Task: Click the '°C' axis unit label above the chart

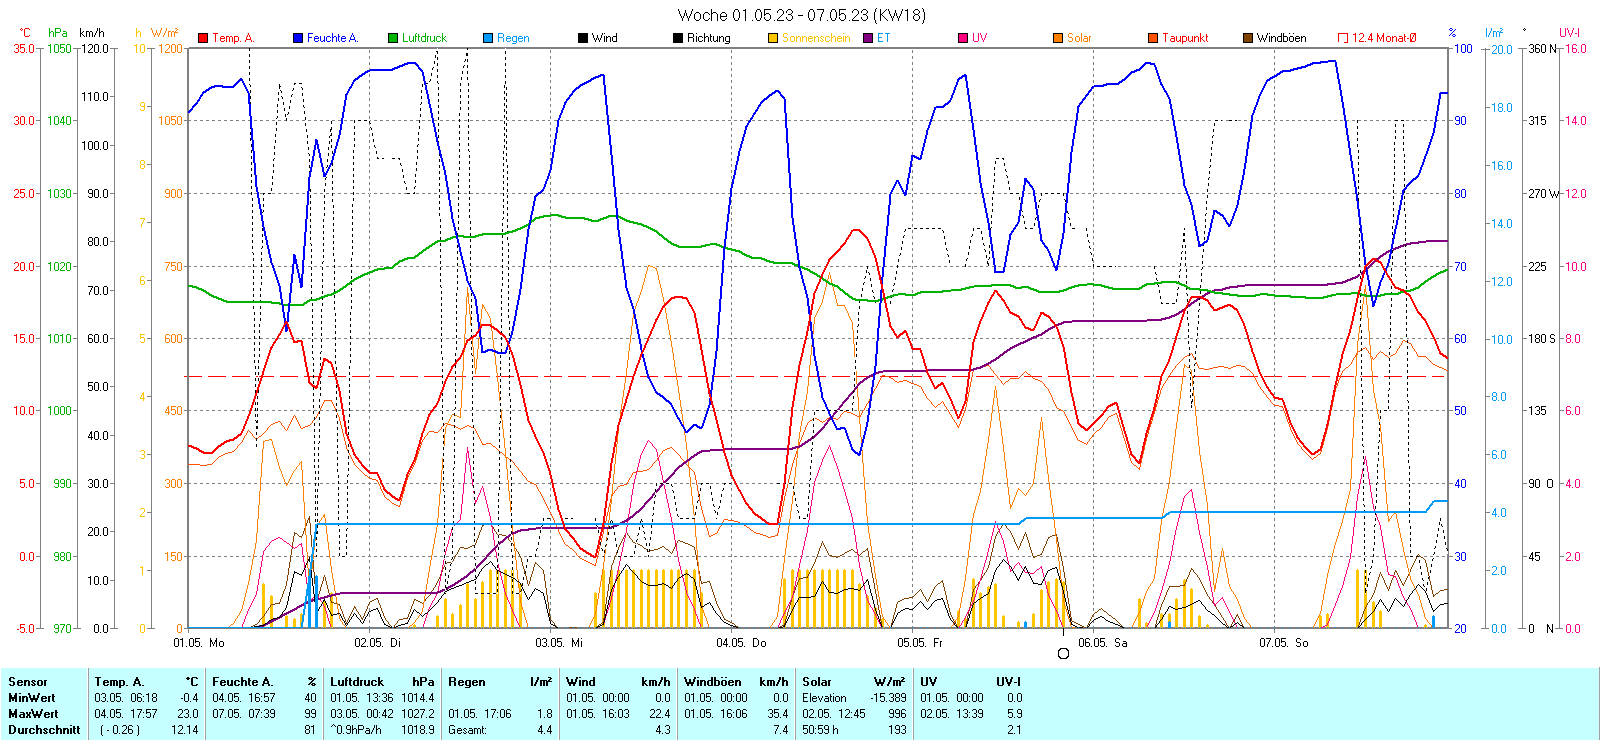Action: 25,33
